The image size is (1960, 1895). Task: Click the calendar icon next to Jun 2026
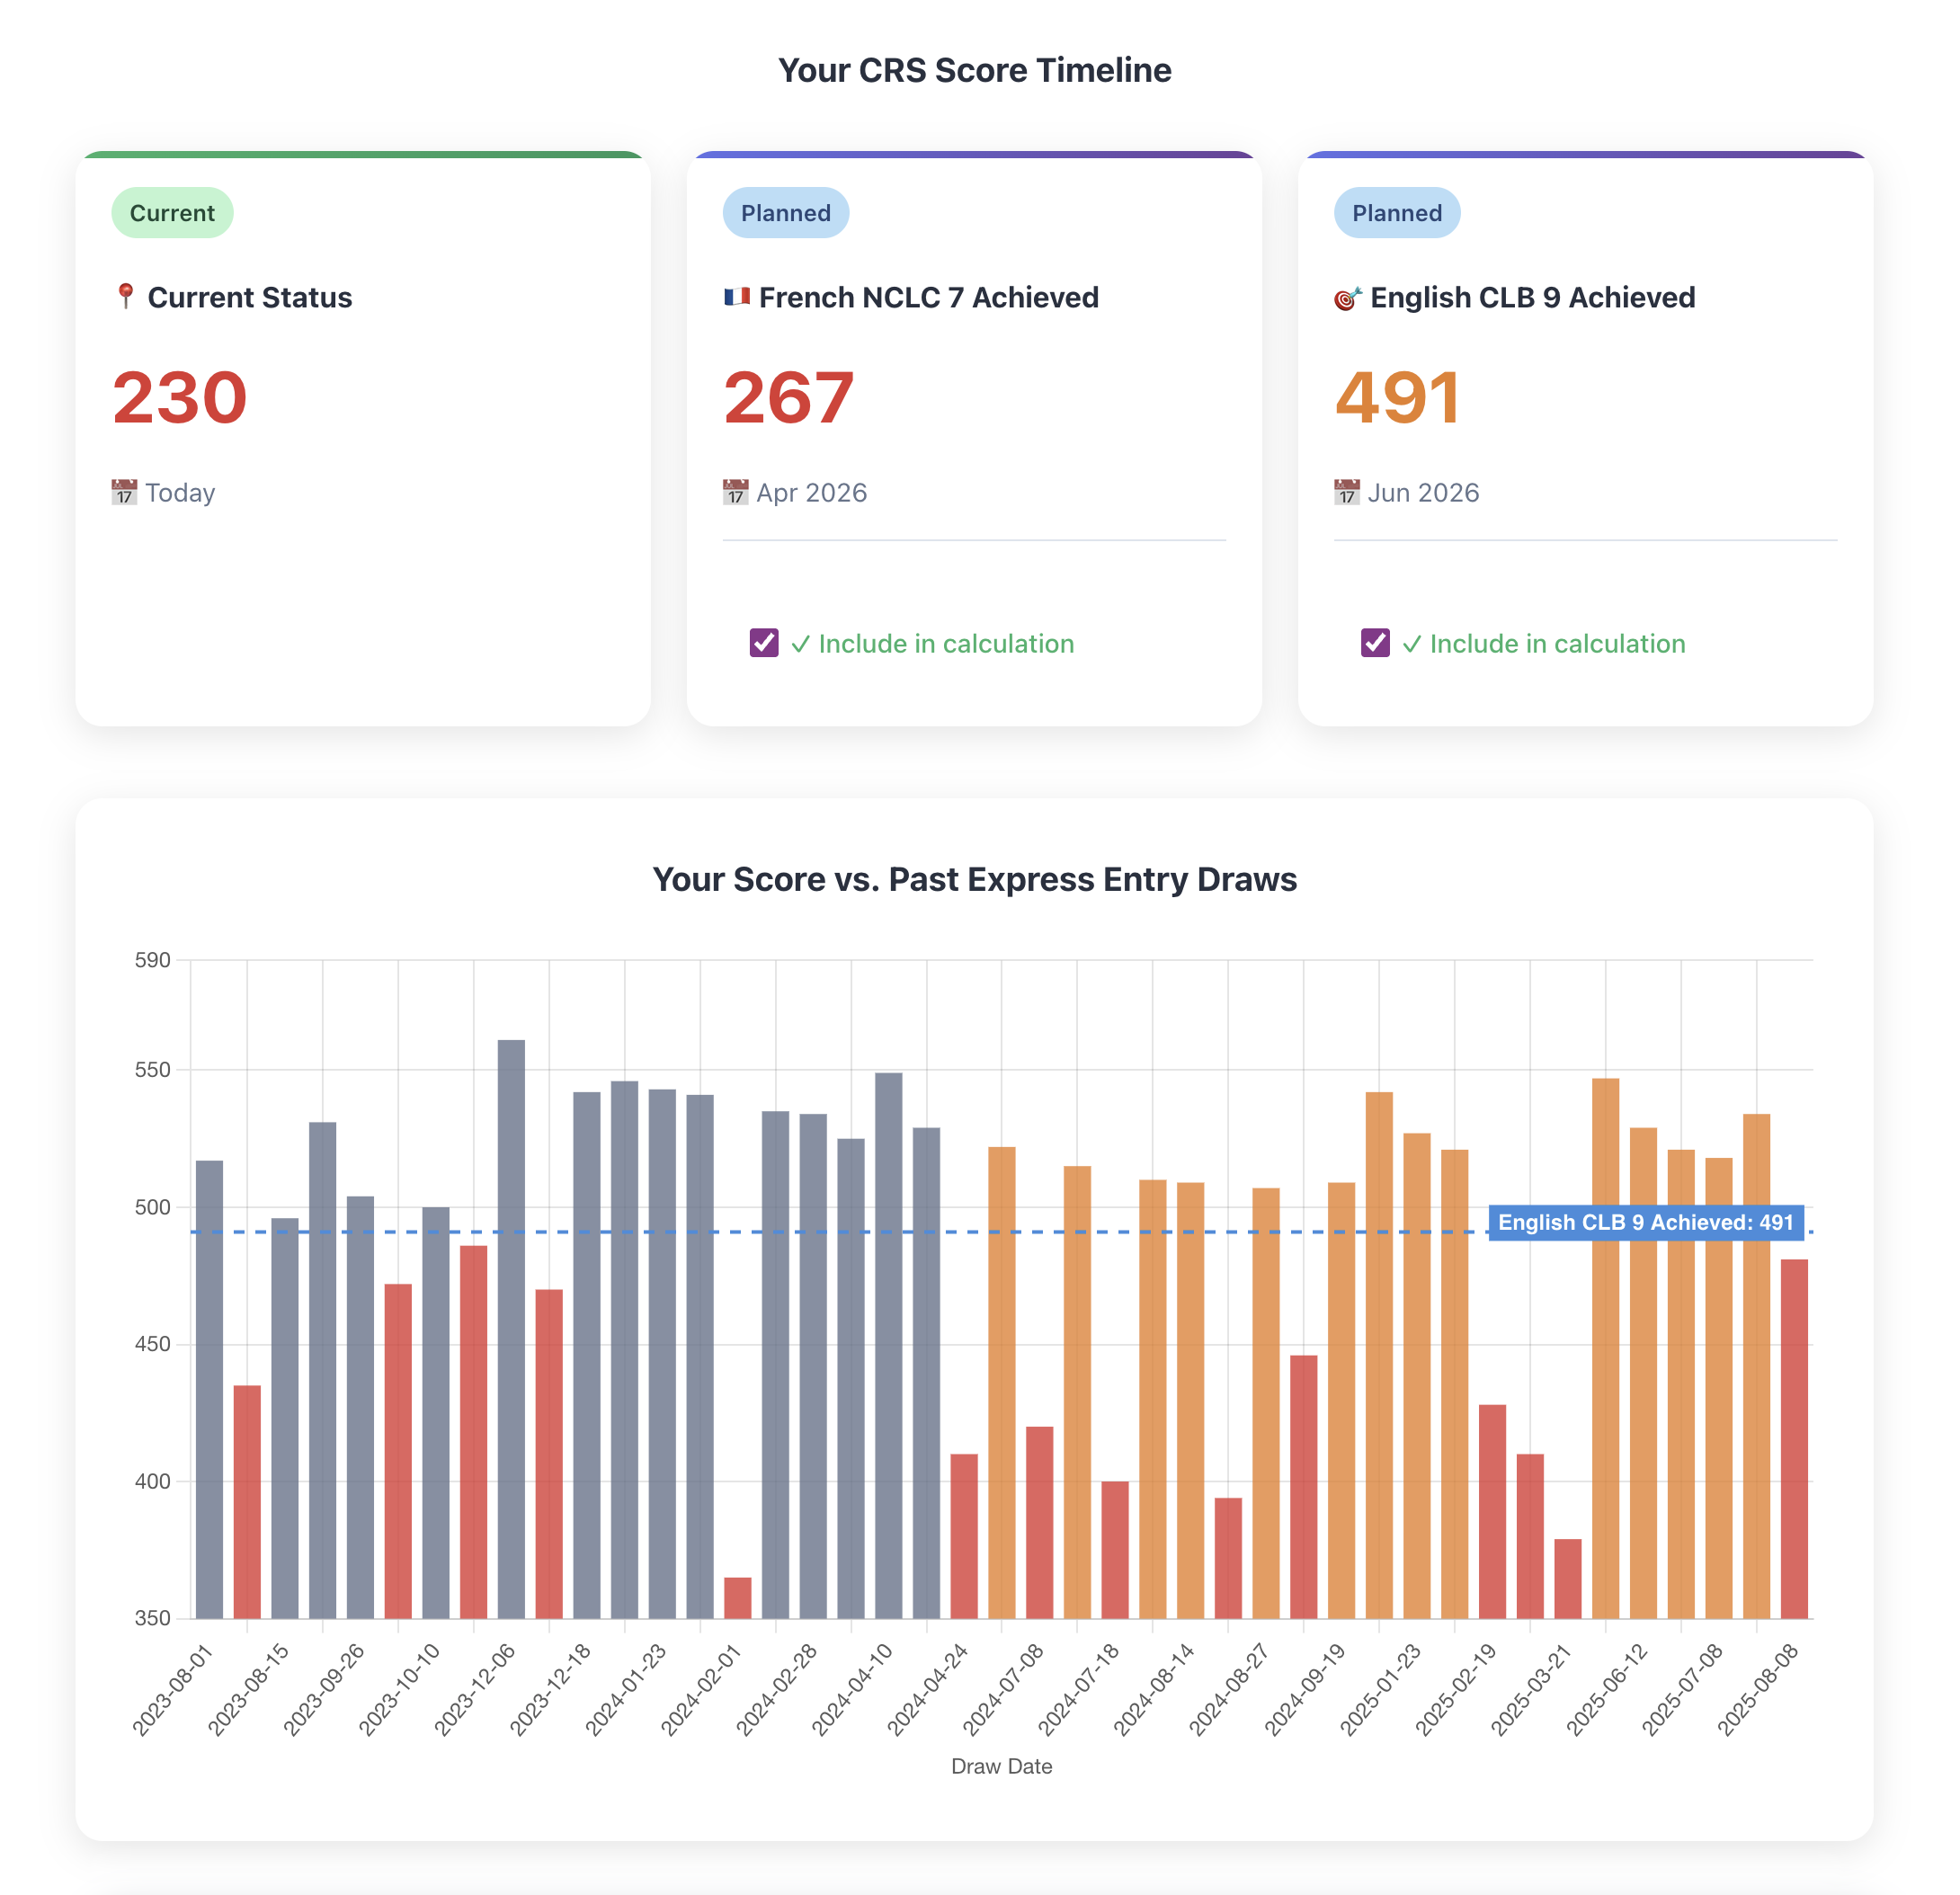1346,492
